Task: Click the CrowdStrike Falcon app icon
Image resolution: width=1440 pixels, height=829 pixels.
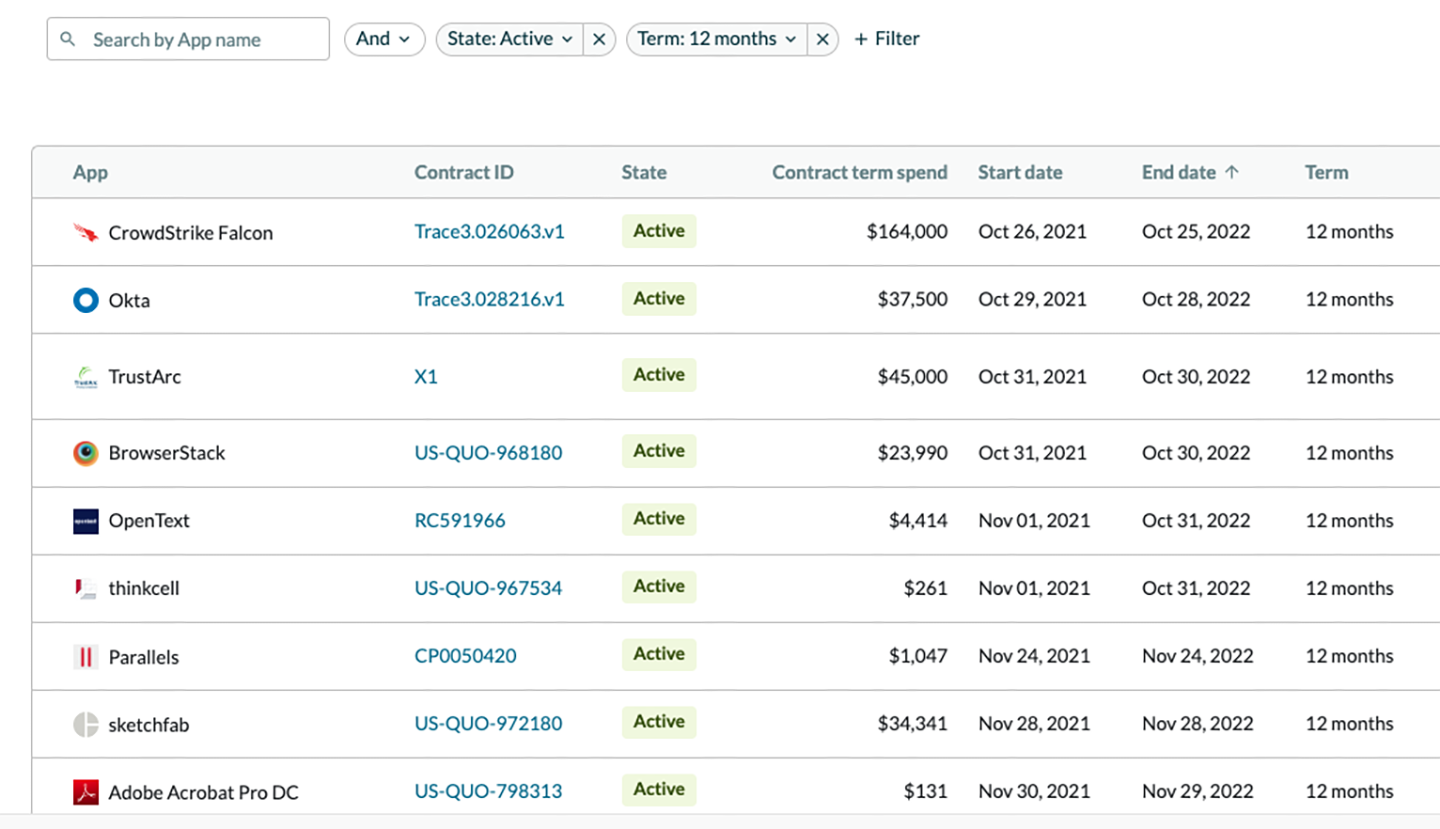Action: (86, 233)
